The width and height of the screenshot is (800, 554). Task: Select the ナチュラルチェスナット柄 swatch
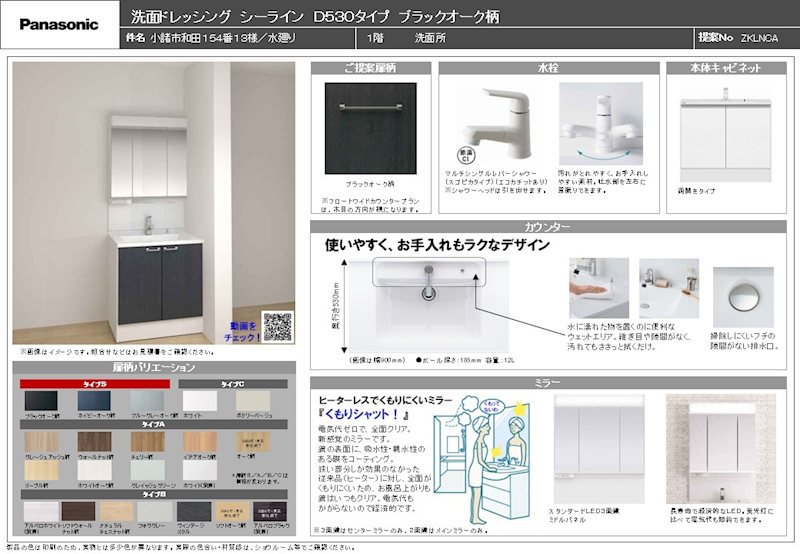(116, 511)
